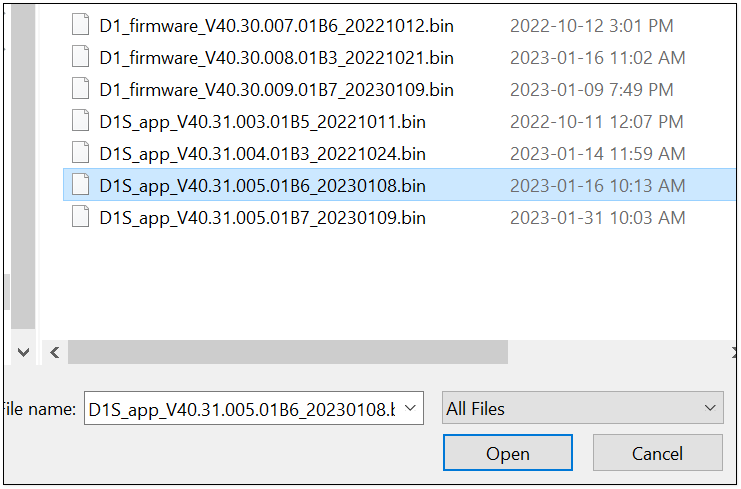Viewport: 741px width, 489px height.
Task: Click the Open button
Action: pyautogui.click(x=508, y=453)
